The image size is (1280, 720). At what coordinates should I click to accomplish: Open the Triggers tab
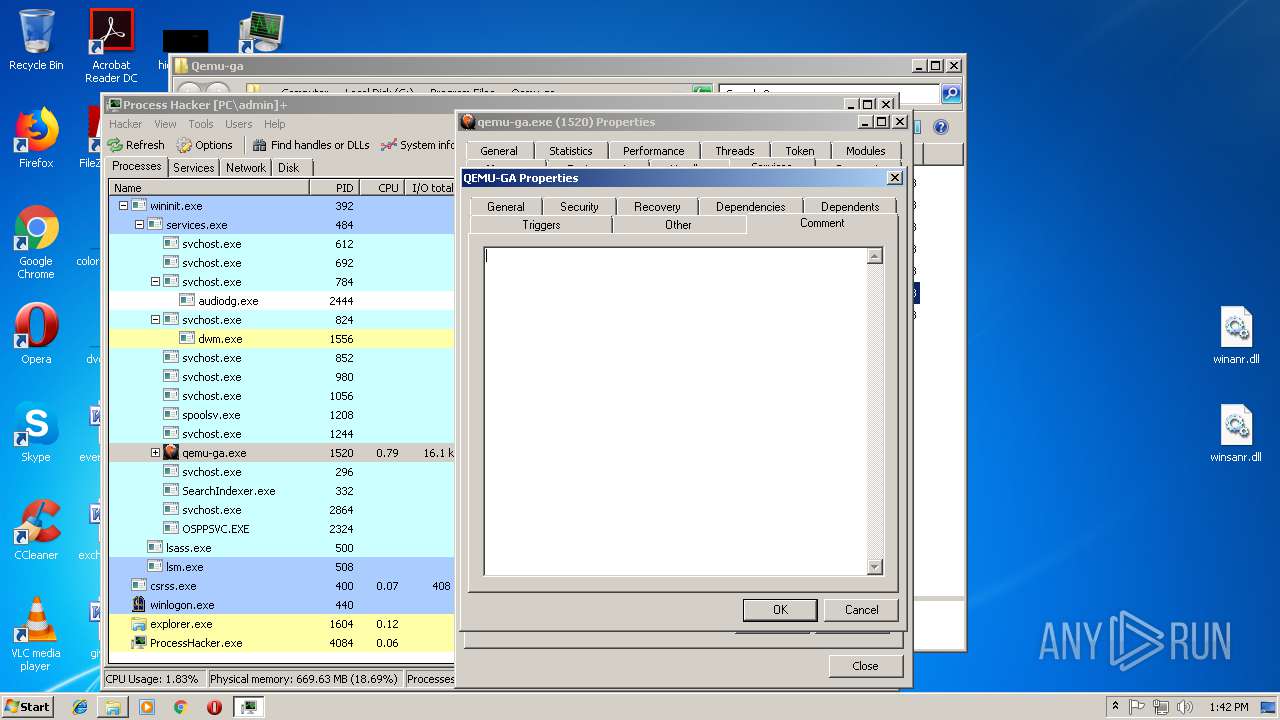pyautogui.click(x=541, y=225)
